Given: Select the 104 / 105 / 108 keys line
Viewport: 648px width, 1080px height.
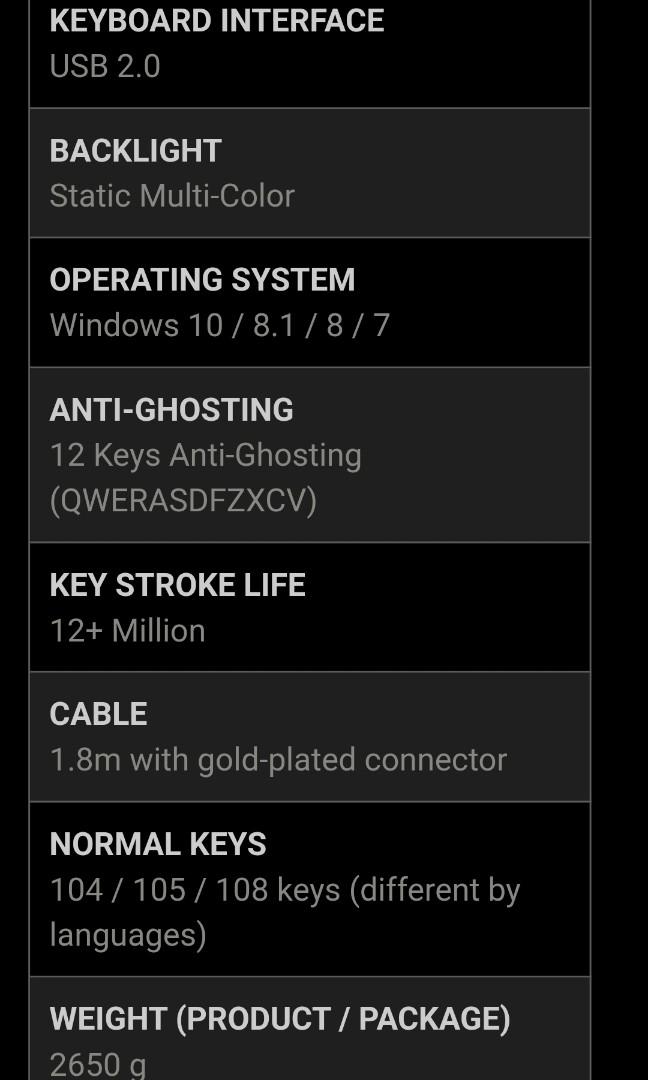Looking at the screenshot, I should pyautogui.click(x=195, y=890).
